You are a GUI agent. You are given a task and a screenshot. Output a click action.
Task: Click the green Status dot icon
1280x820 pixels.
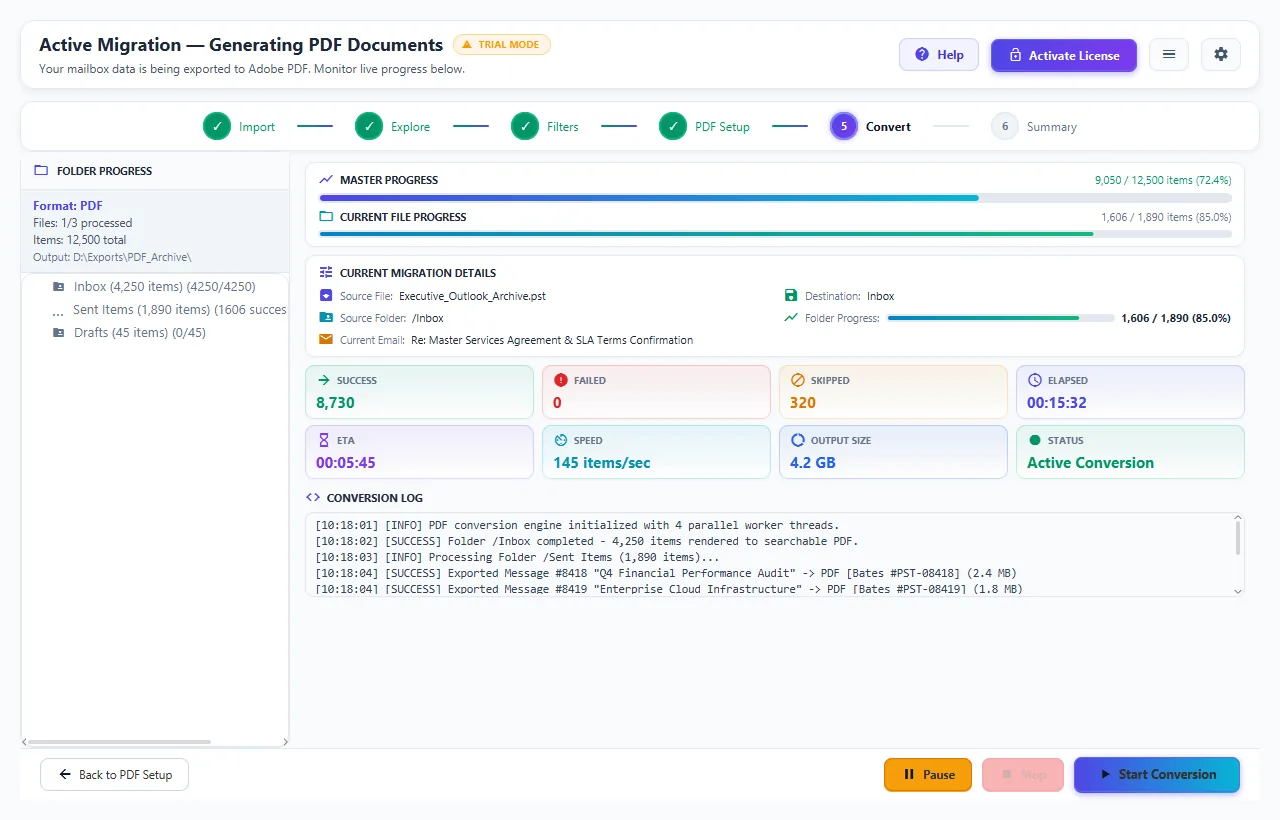pos(1035,440)
